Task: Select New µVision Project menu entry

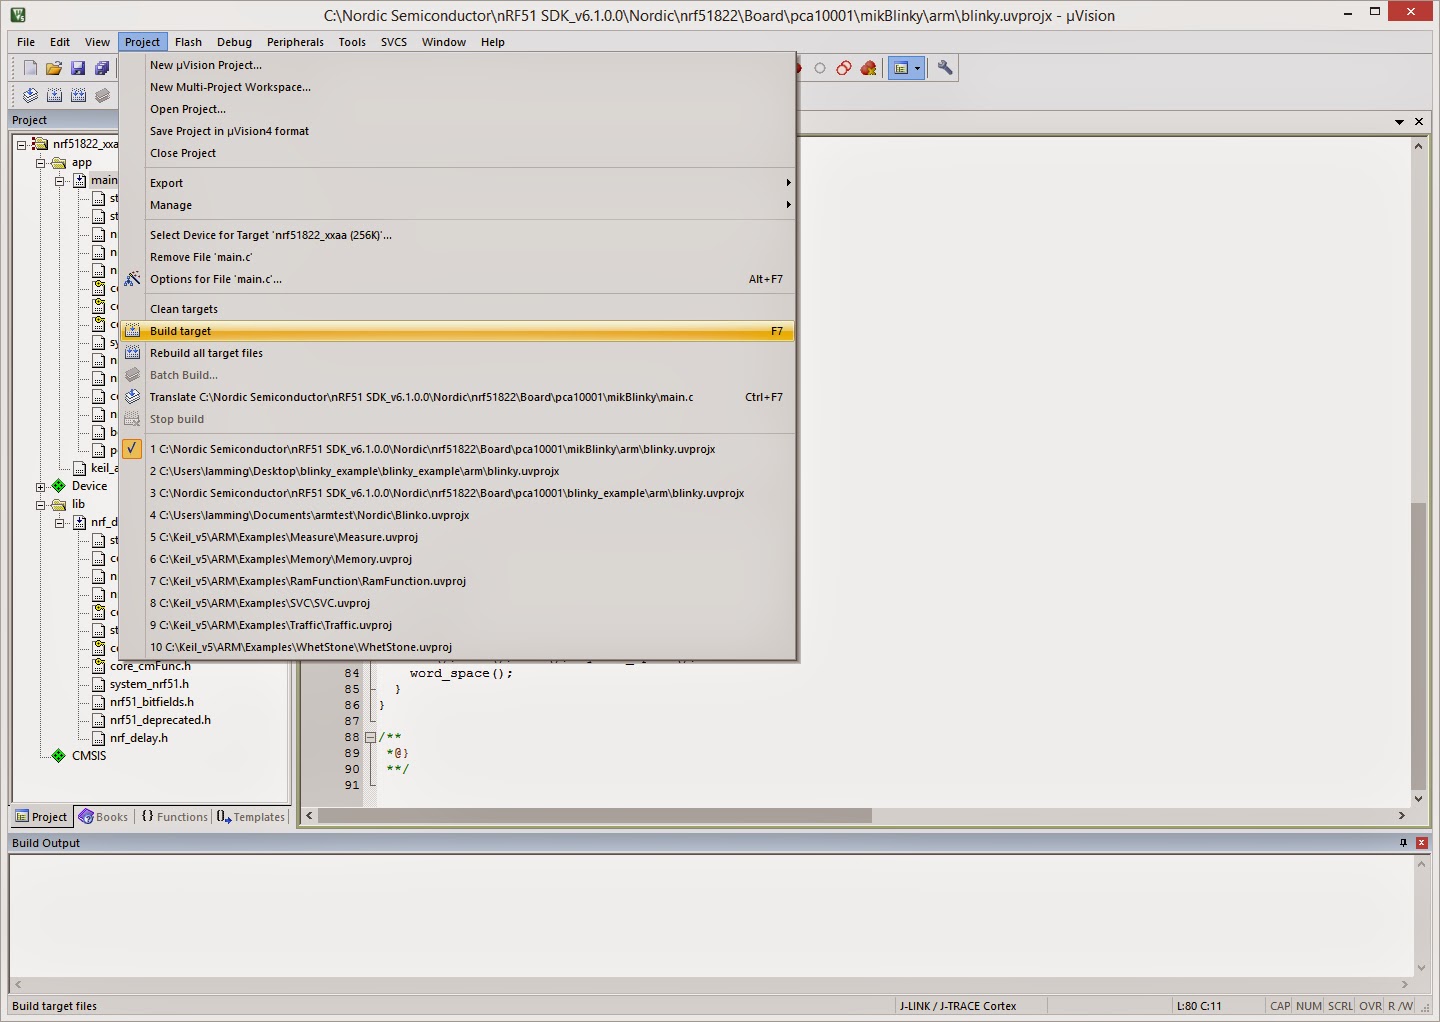Action: coord(457,65)
